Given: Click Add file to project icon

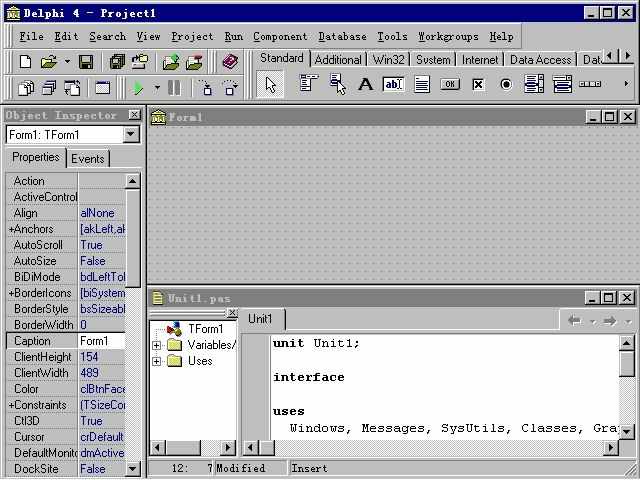Looking at the screenshot, I should [x=171, y=62].
